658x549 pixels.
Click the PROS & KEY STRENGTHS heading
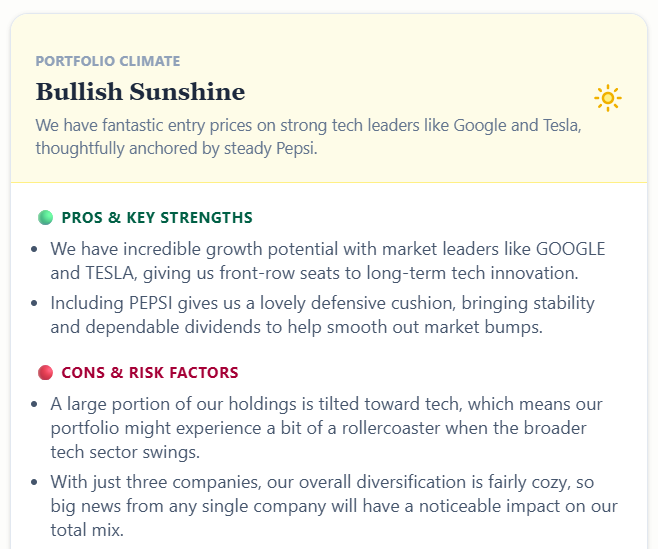157,218
